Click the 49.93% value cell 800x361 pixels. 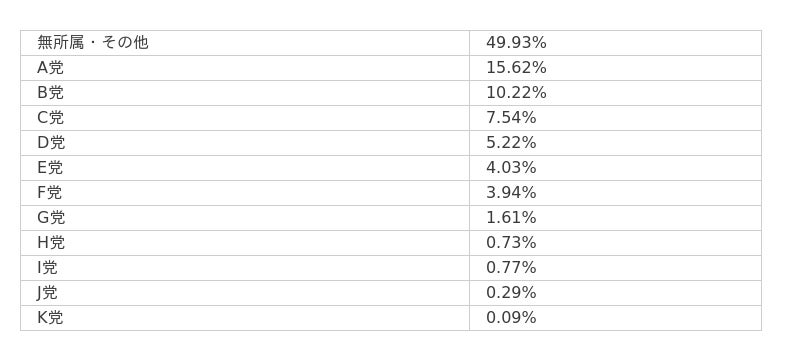(615, 43)
